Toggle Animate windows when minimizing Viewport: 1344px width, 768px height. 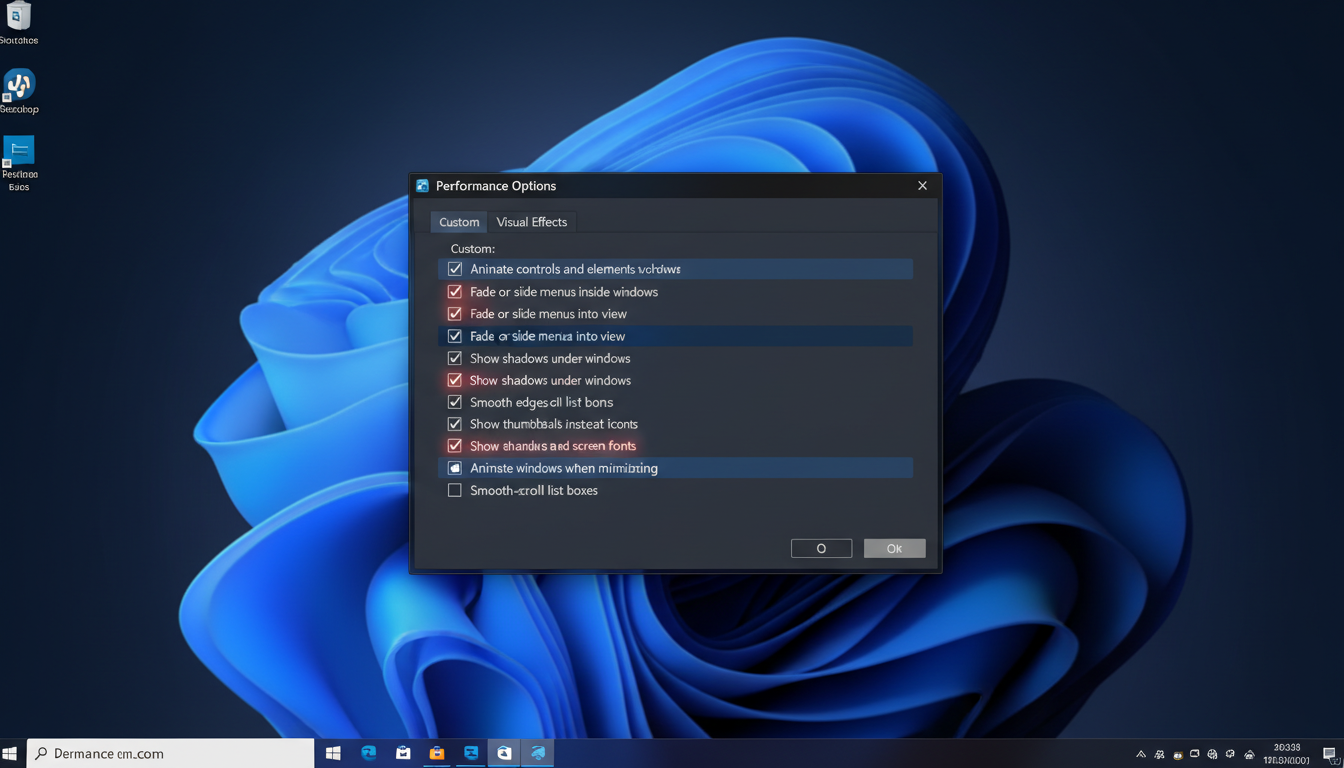(x=455, y=467)
